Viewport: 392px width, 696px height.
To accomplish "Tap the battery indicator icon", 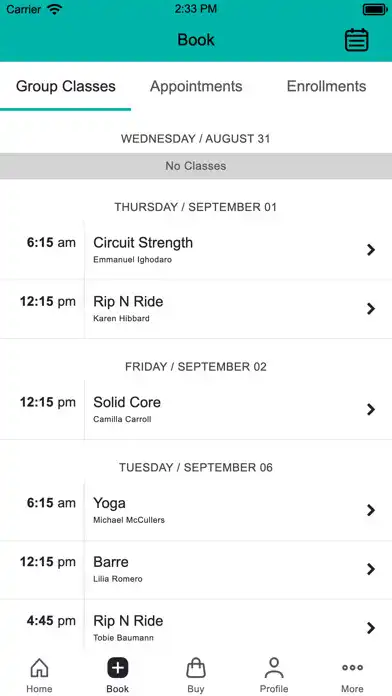I will (375, 9).
